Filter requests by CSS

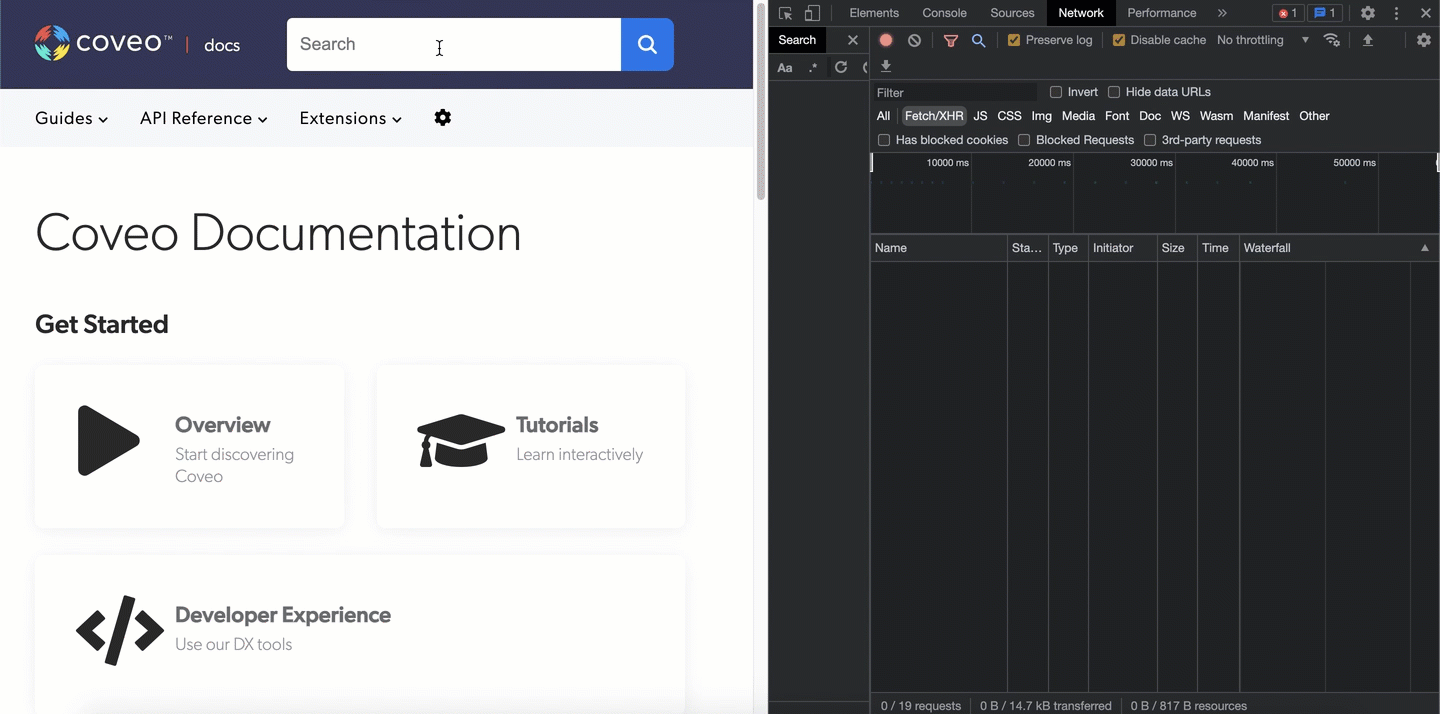[x=1009, y=116]
